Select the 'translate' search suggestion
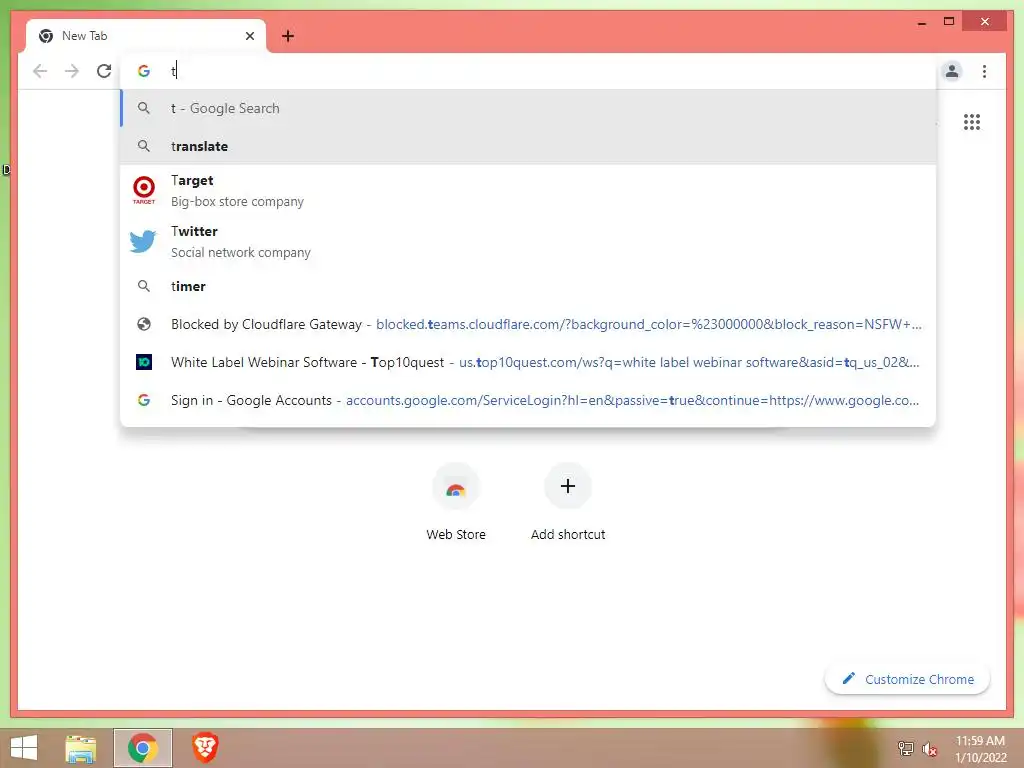The width and height of the screenshot is (1024, 768). (528, 146)
